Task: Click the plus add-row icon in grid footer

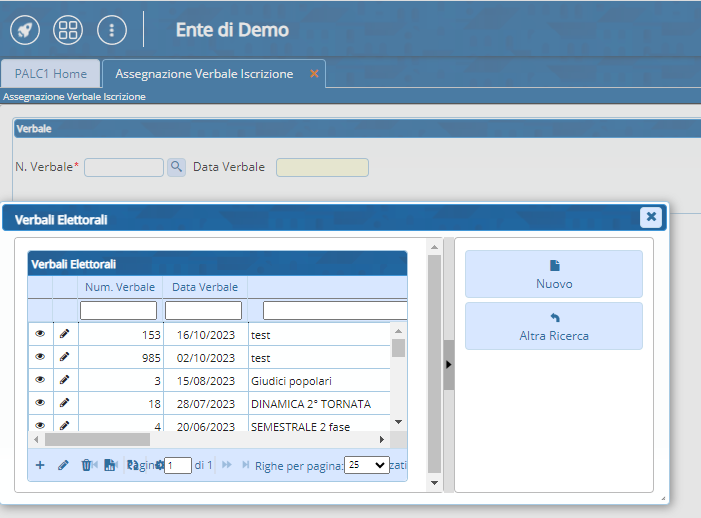Action: (x=40, y=465)
